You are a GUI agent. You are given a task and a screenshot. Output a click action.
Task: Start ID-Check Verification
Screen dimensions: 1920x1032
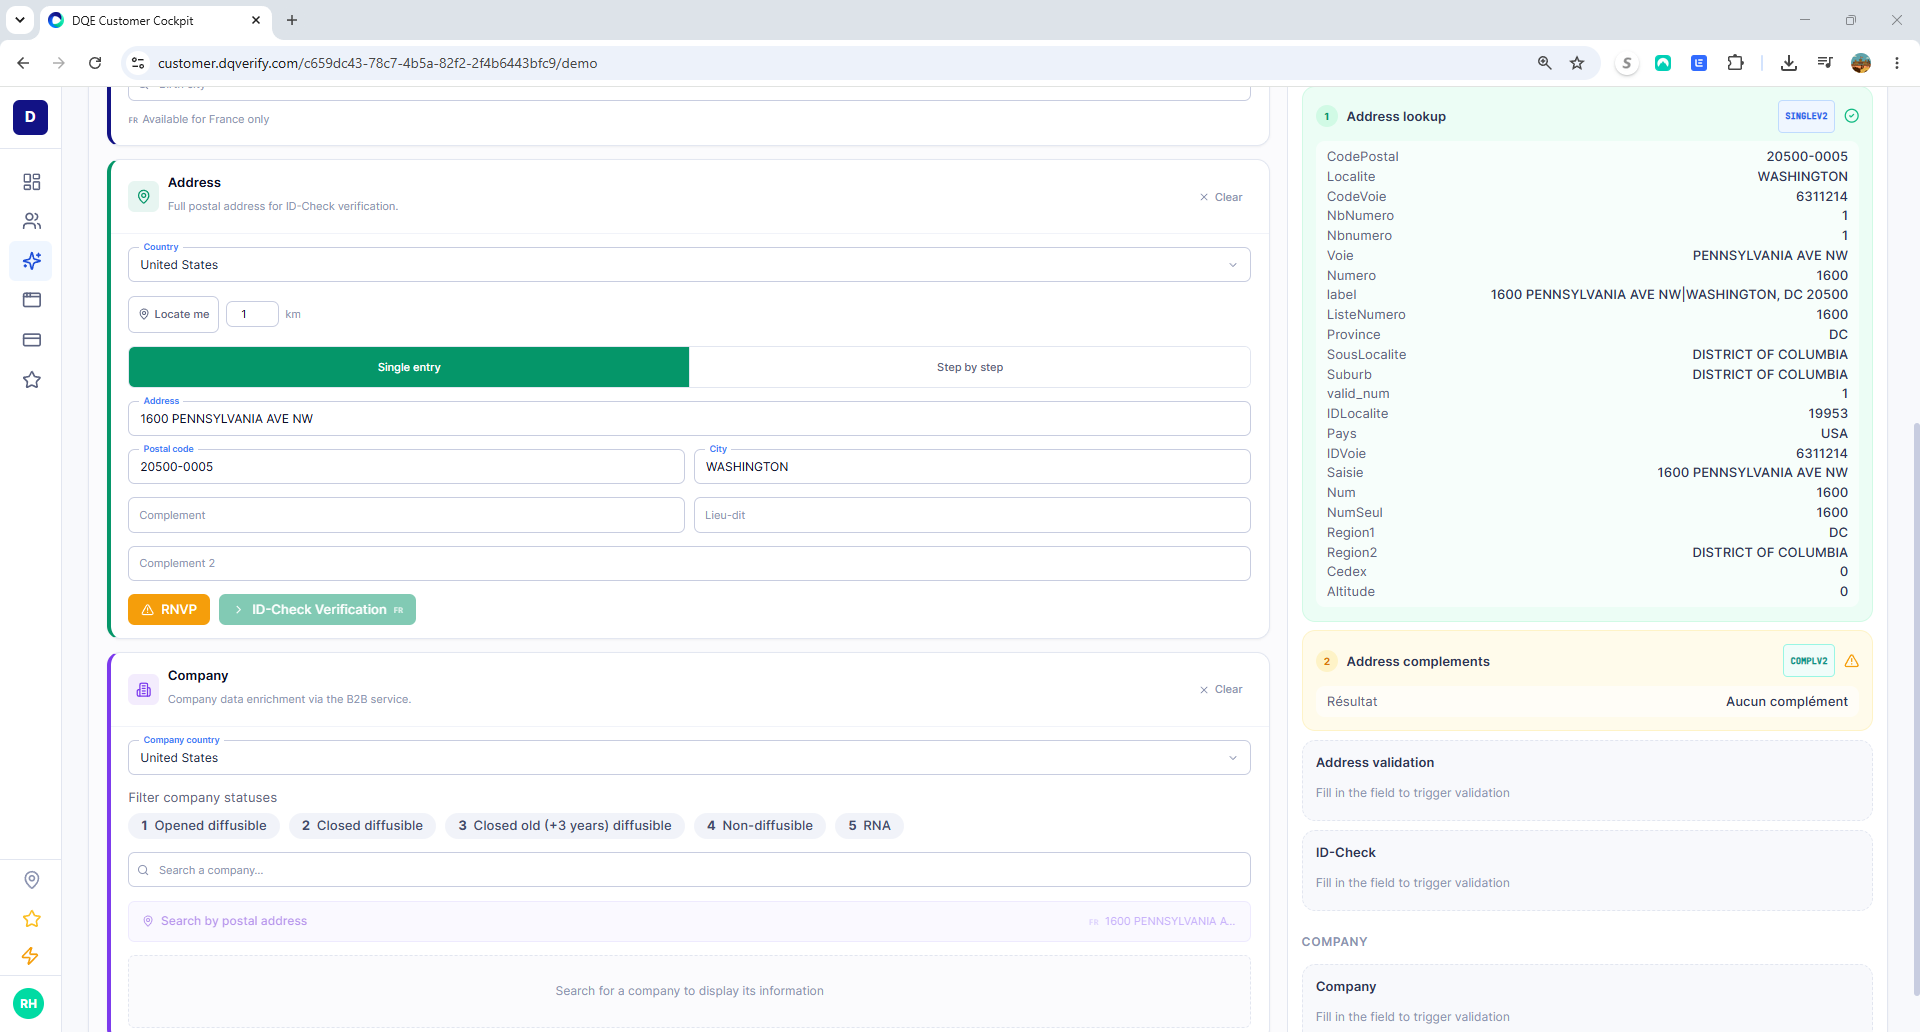[x=317, y=610]
